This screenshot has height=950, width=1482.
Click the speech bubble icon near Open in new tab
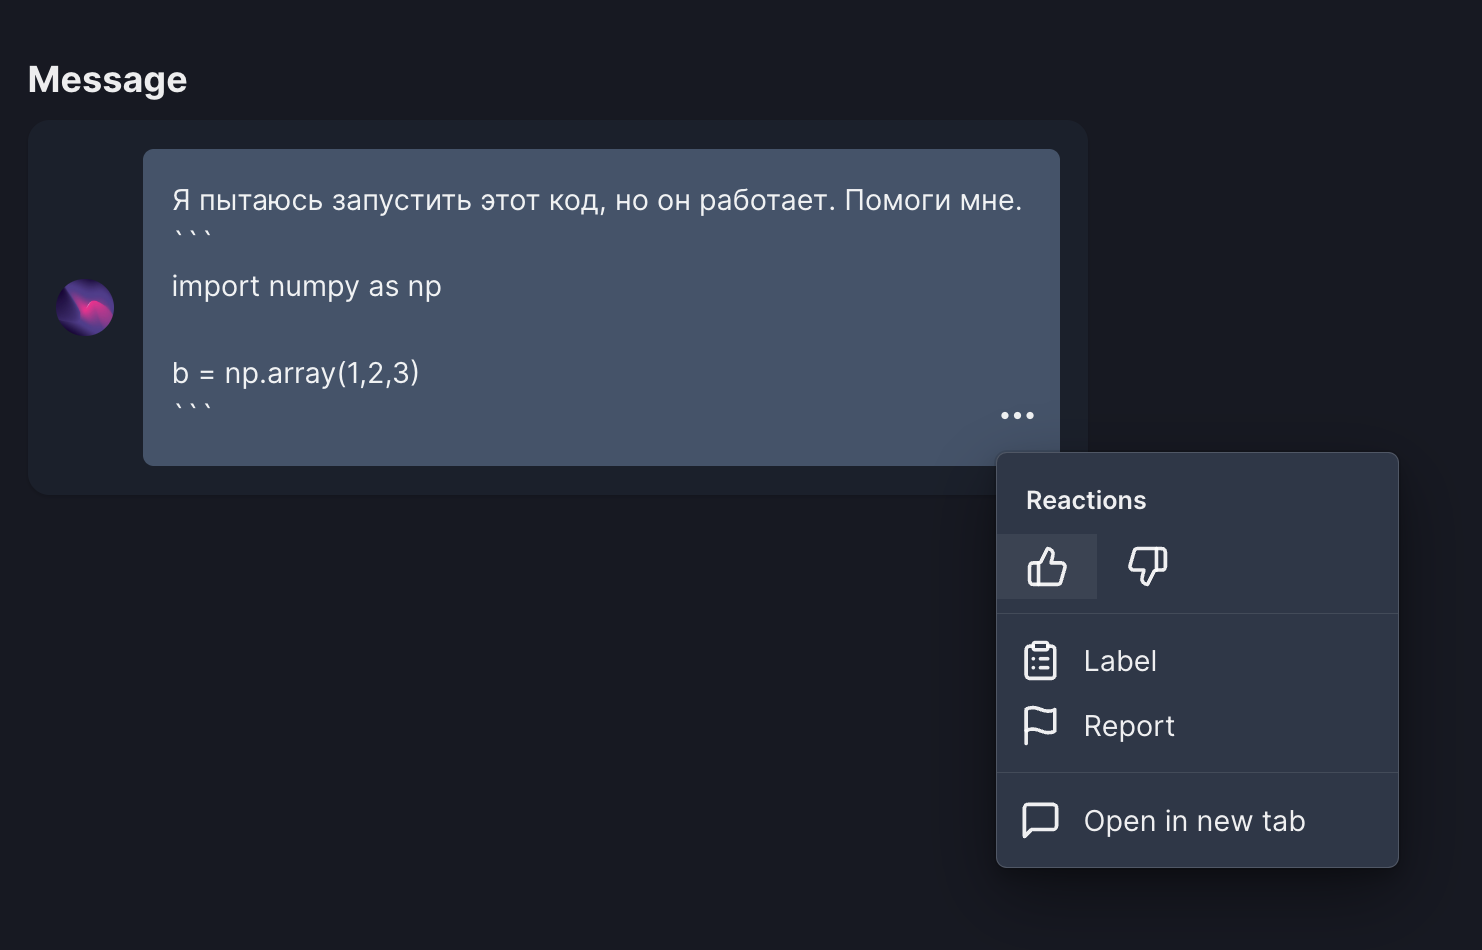pos(1040,820)
